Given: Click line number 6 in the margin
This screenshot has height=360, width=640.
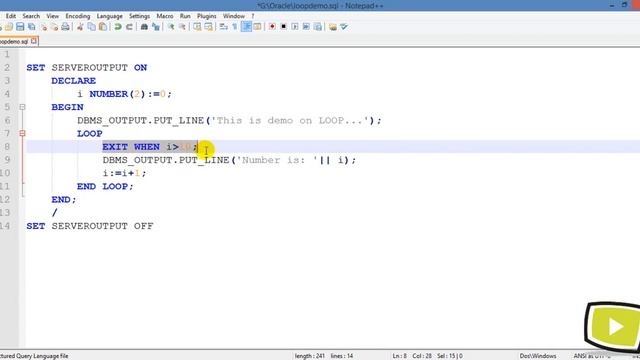Looking at the screenshot, I should click(x=7, y=120).
